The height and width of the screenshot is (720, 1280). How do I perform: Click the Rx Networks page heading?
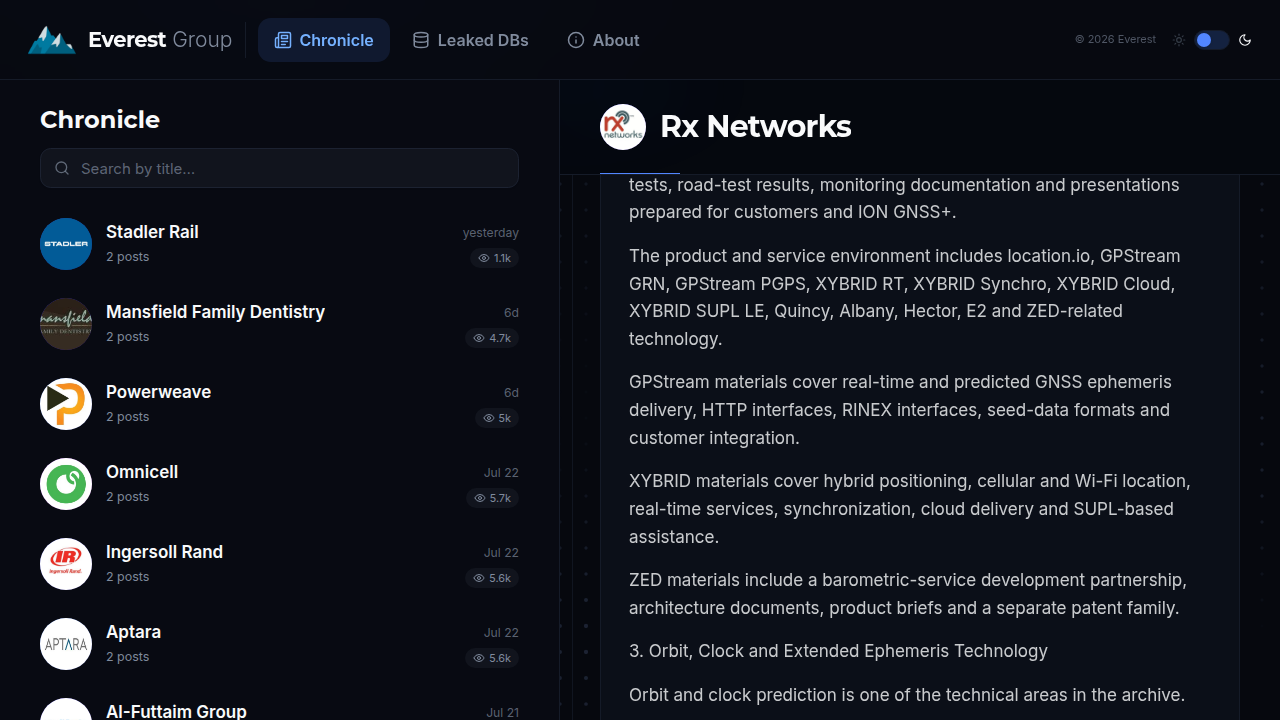[755, 127]
